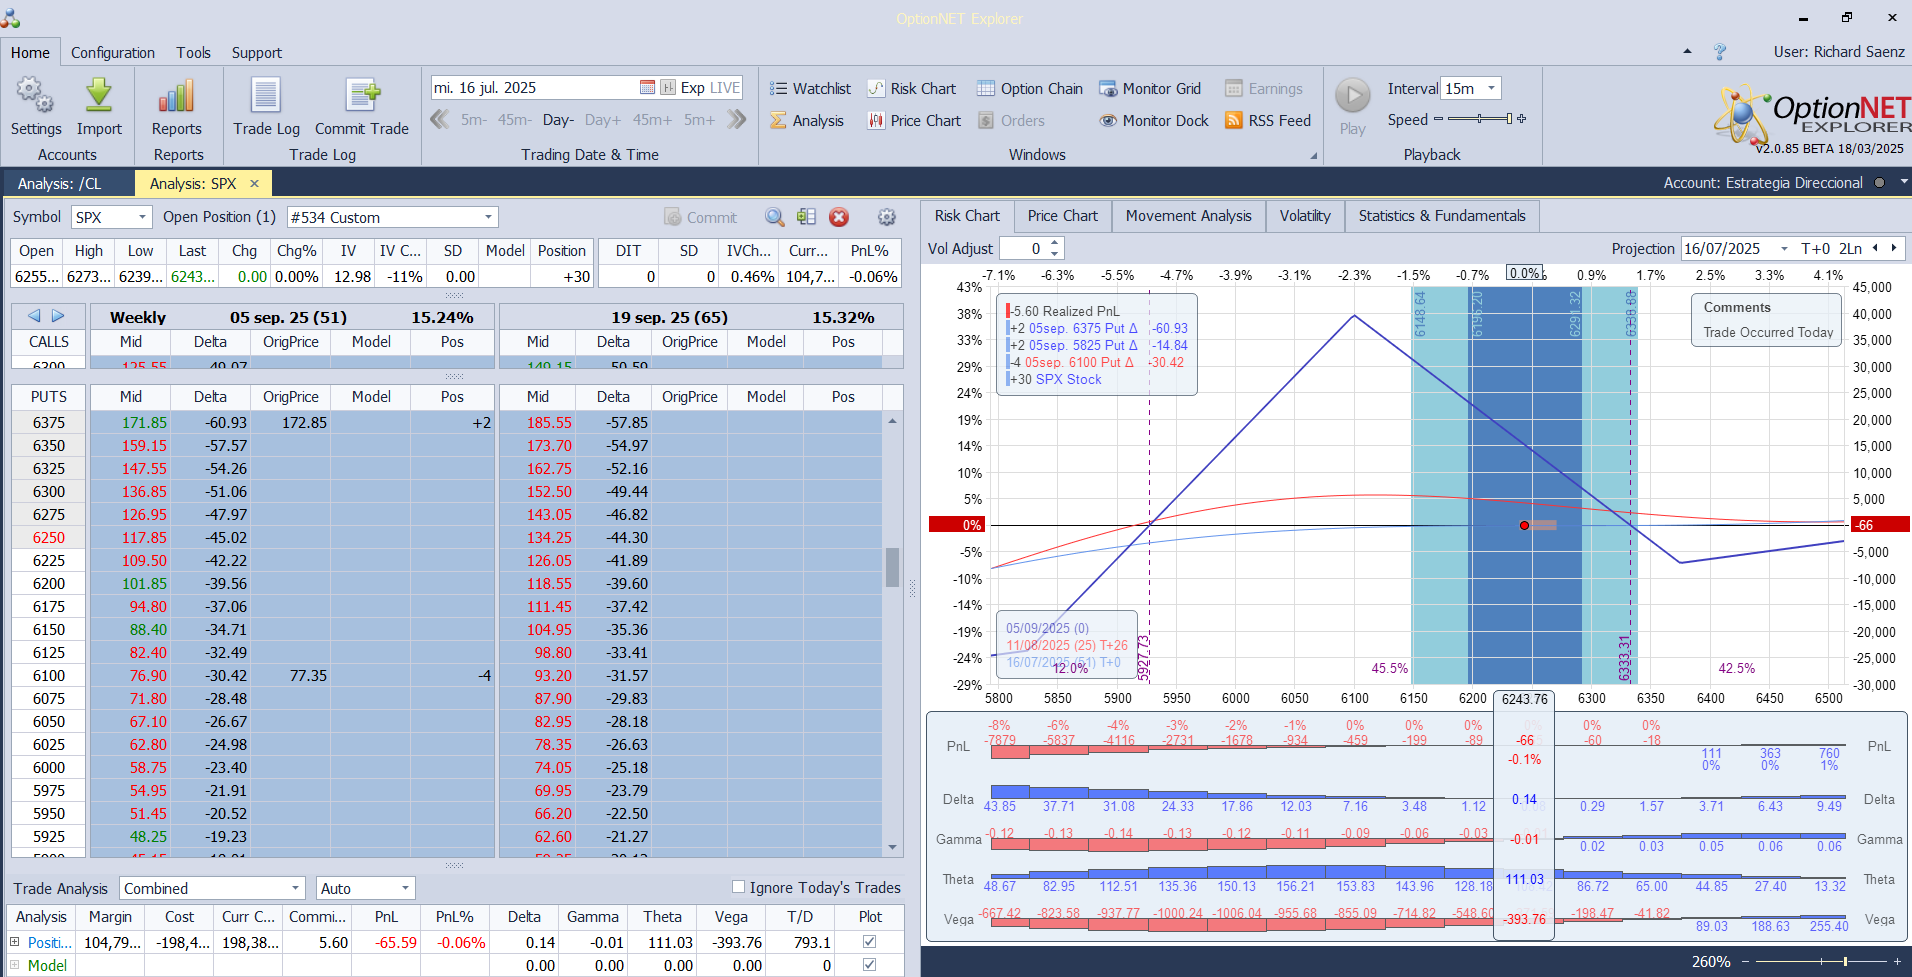
Task: Click the red delete position icon
Action: (839, 217)
